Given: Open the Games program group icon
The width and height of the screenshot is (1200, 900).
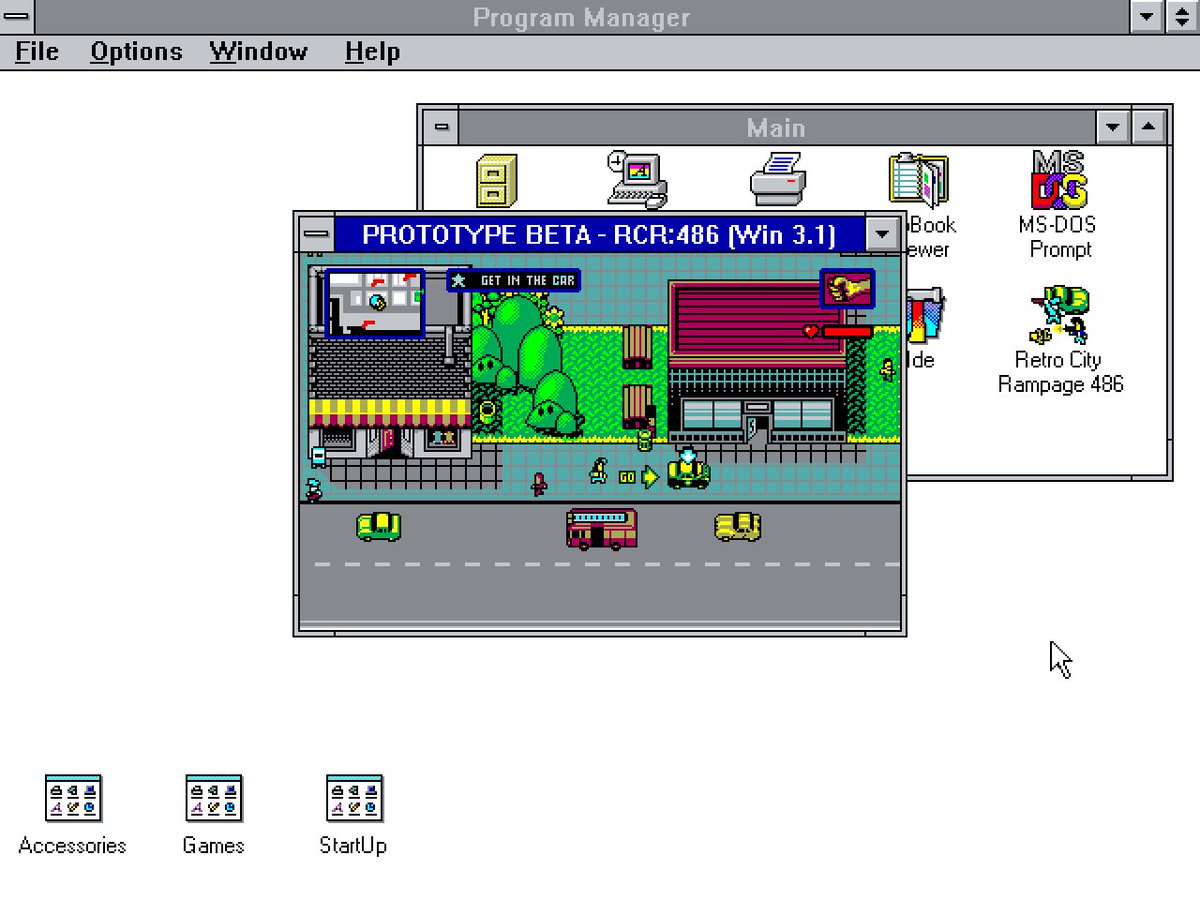Looking at the screenshot, I should click(214, 798).
